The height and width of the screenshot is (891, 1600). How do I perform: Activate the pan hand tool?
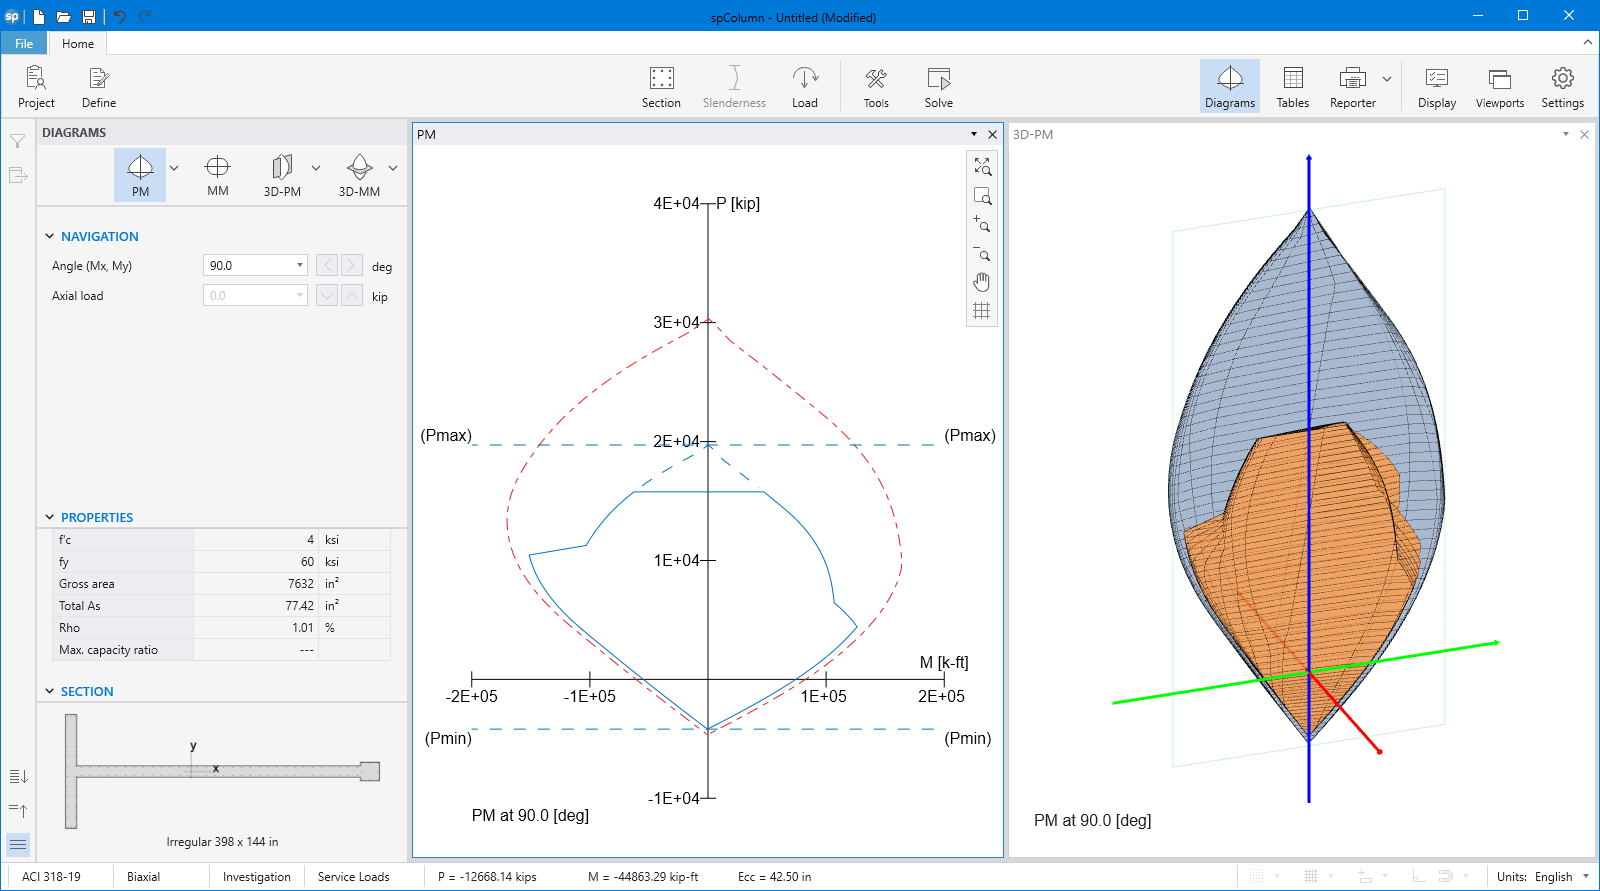[x=982, y=282]
